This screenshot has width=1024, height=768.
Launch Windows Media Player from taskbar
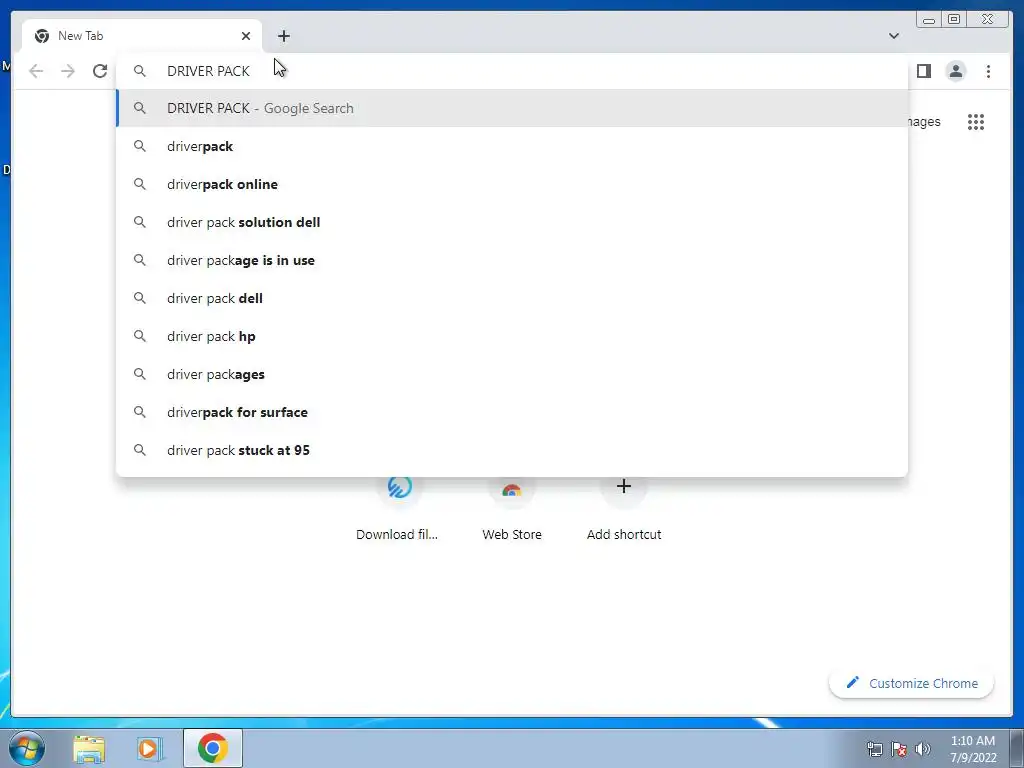(x=149, y=748)
